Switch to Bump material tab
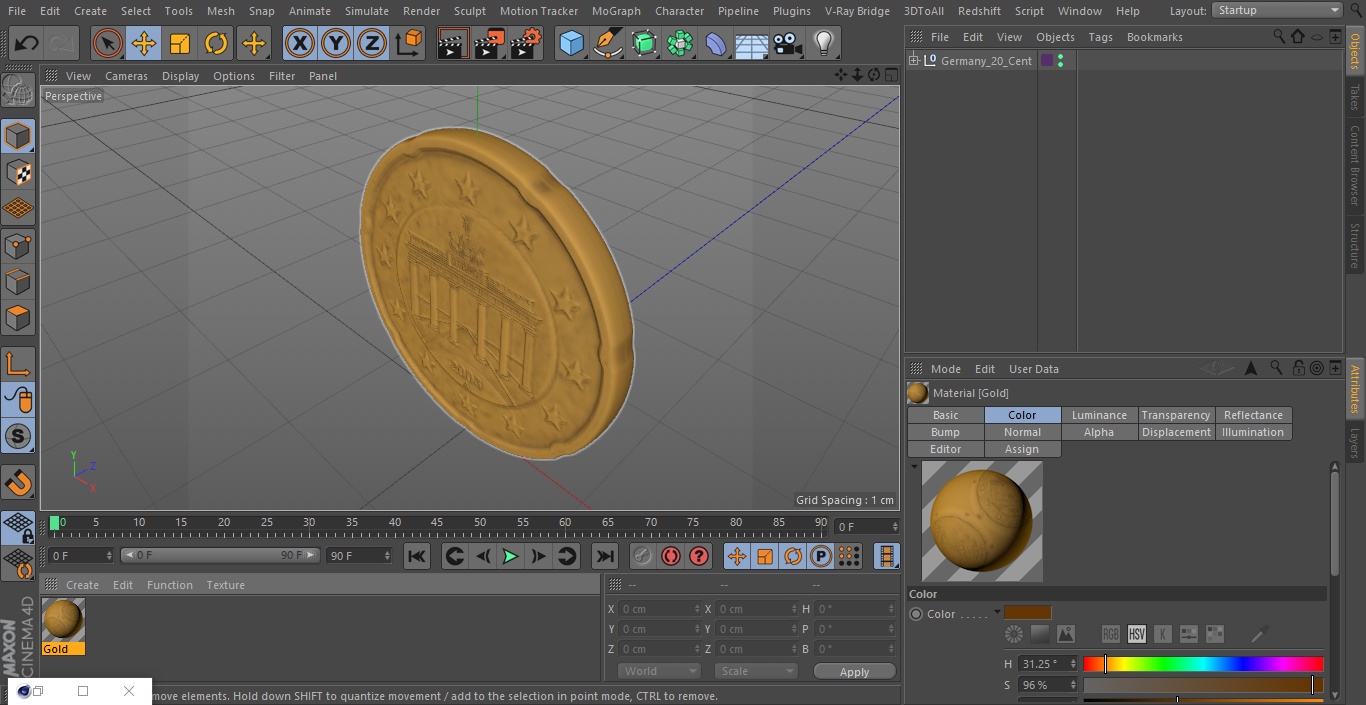This screenshot has width=1366, height=705. pyautogui.click(x=945, y=432)
